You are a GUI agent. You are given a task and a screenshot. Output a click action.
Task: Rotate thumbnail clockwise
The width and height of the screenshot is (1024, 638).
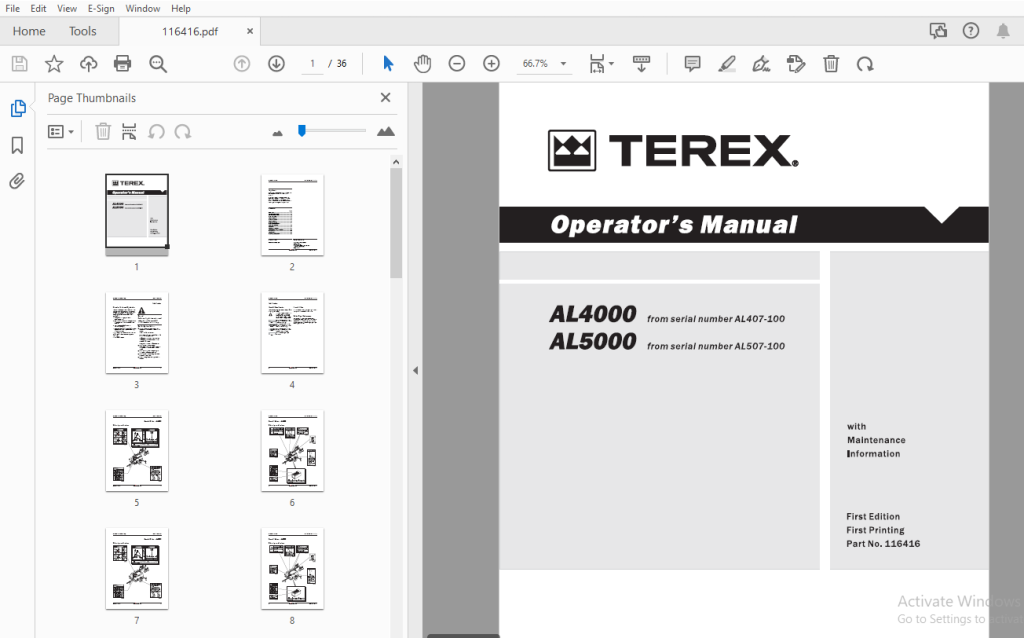click(183, 132)
